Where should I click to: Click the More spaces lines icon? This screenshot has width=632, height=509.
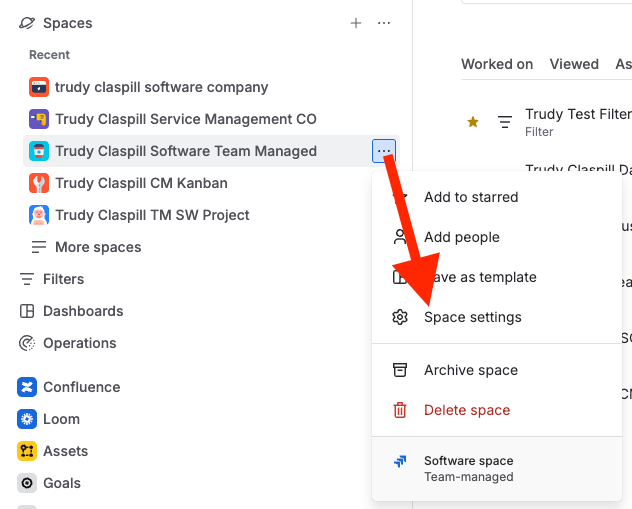pos(39,247)
